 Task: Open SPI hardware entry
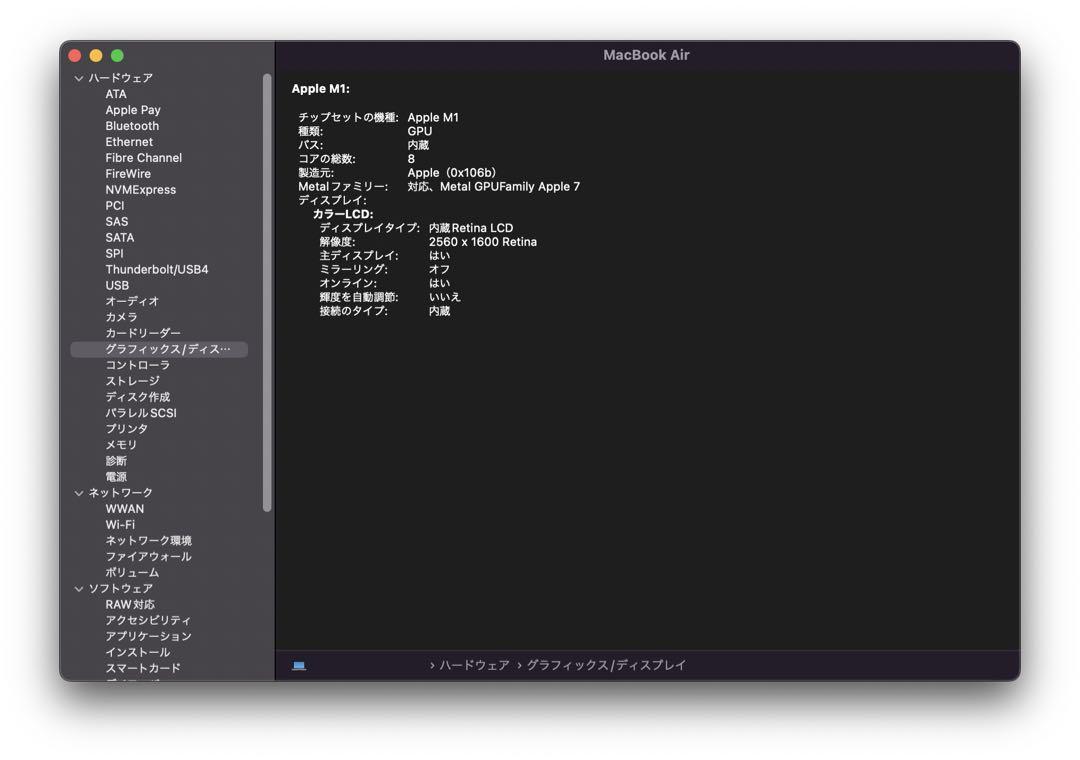114,254
